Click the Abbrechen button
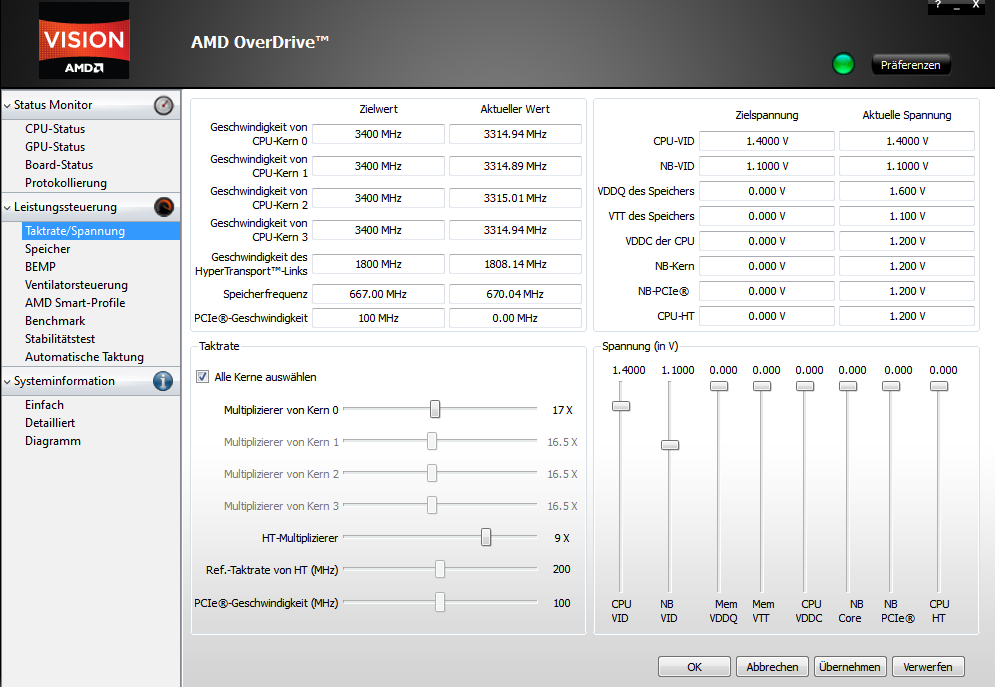995x687 pixels. pyautogui.click(x=772, y=667)
